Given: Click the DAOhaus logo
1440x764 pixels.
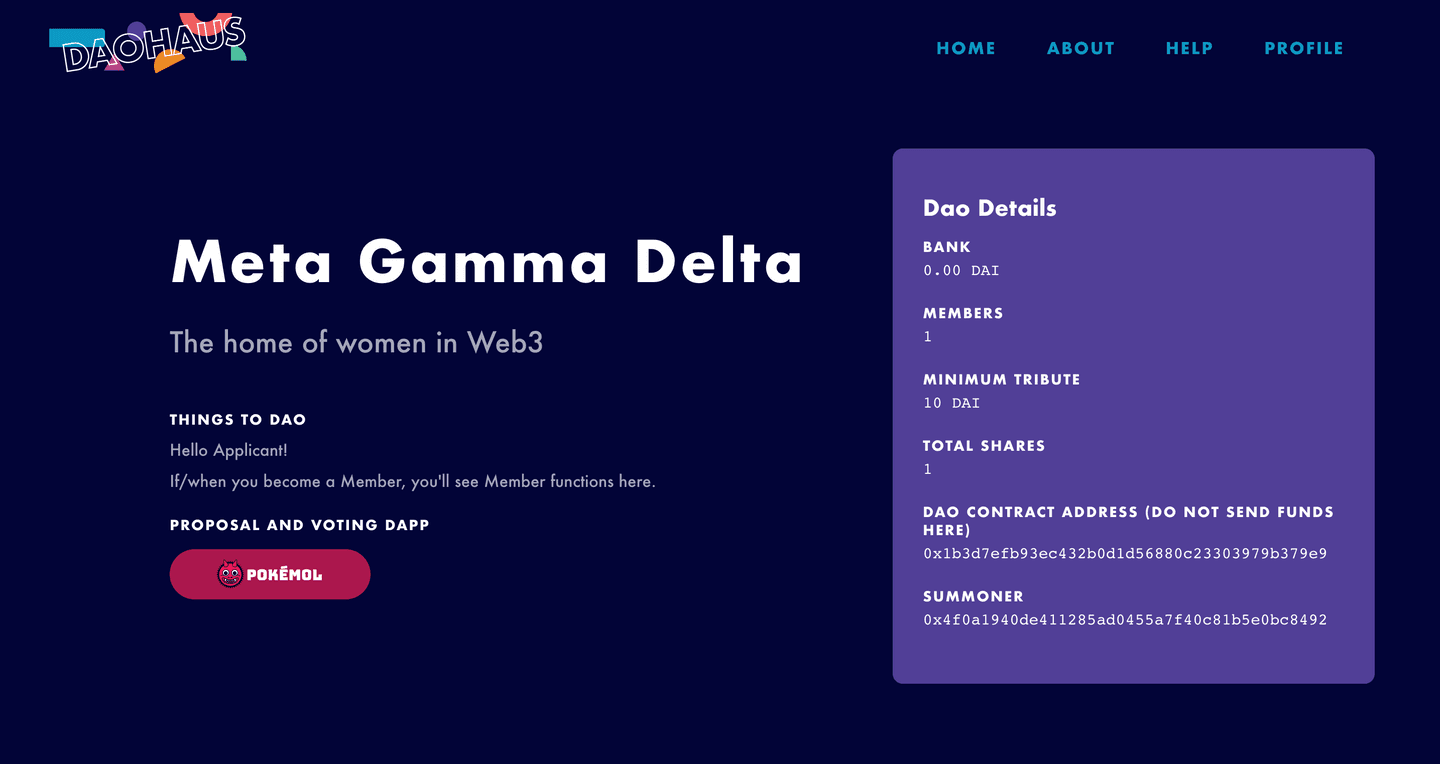Looking at the screenshot, I should [148, 43].
